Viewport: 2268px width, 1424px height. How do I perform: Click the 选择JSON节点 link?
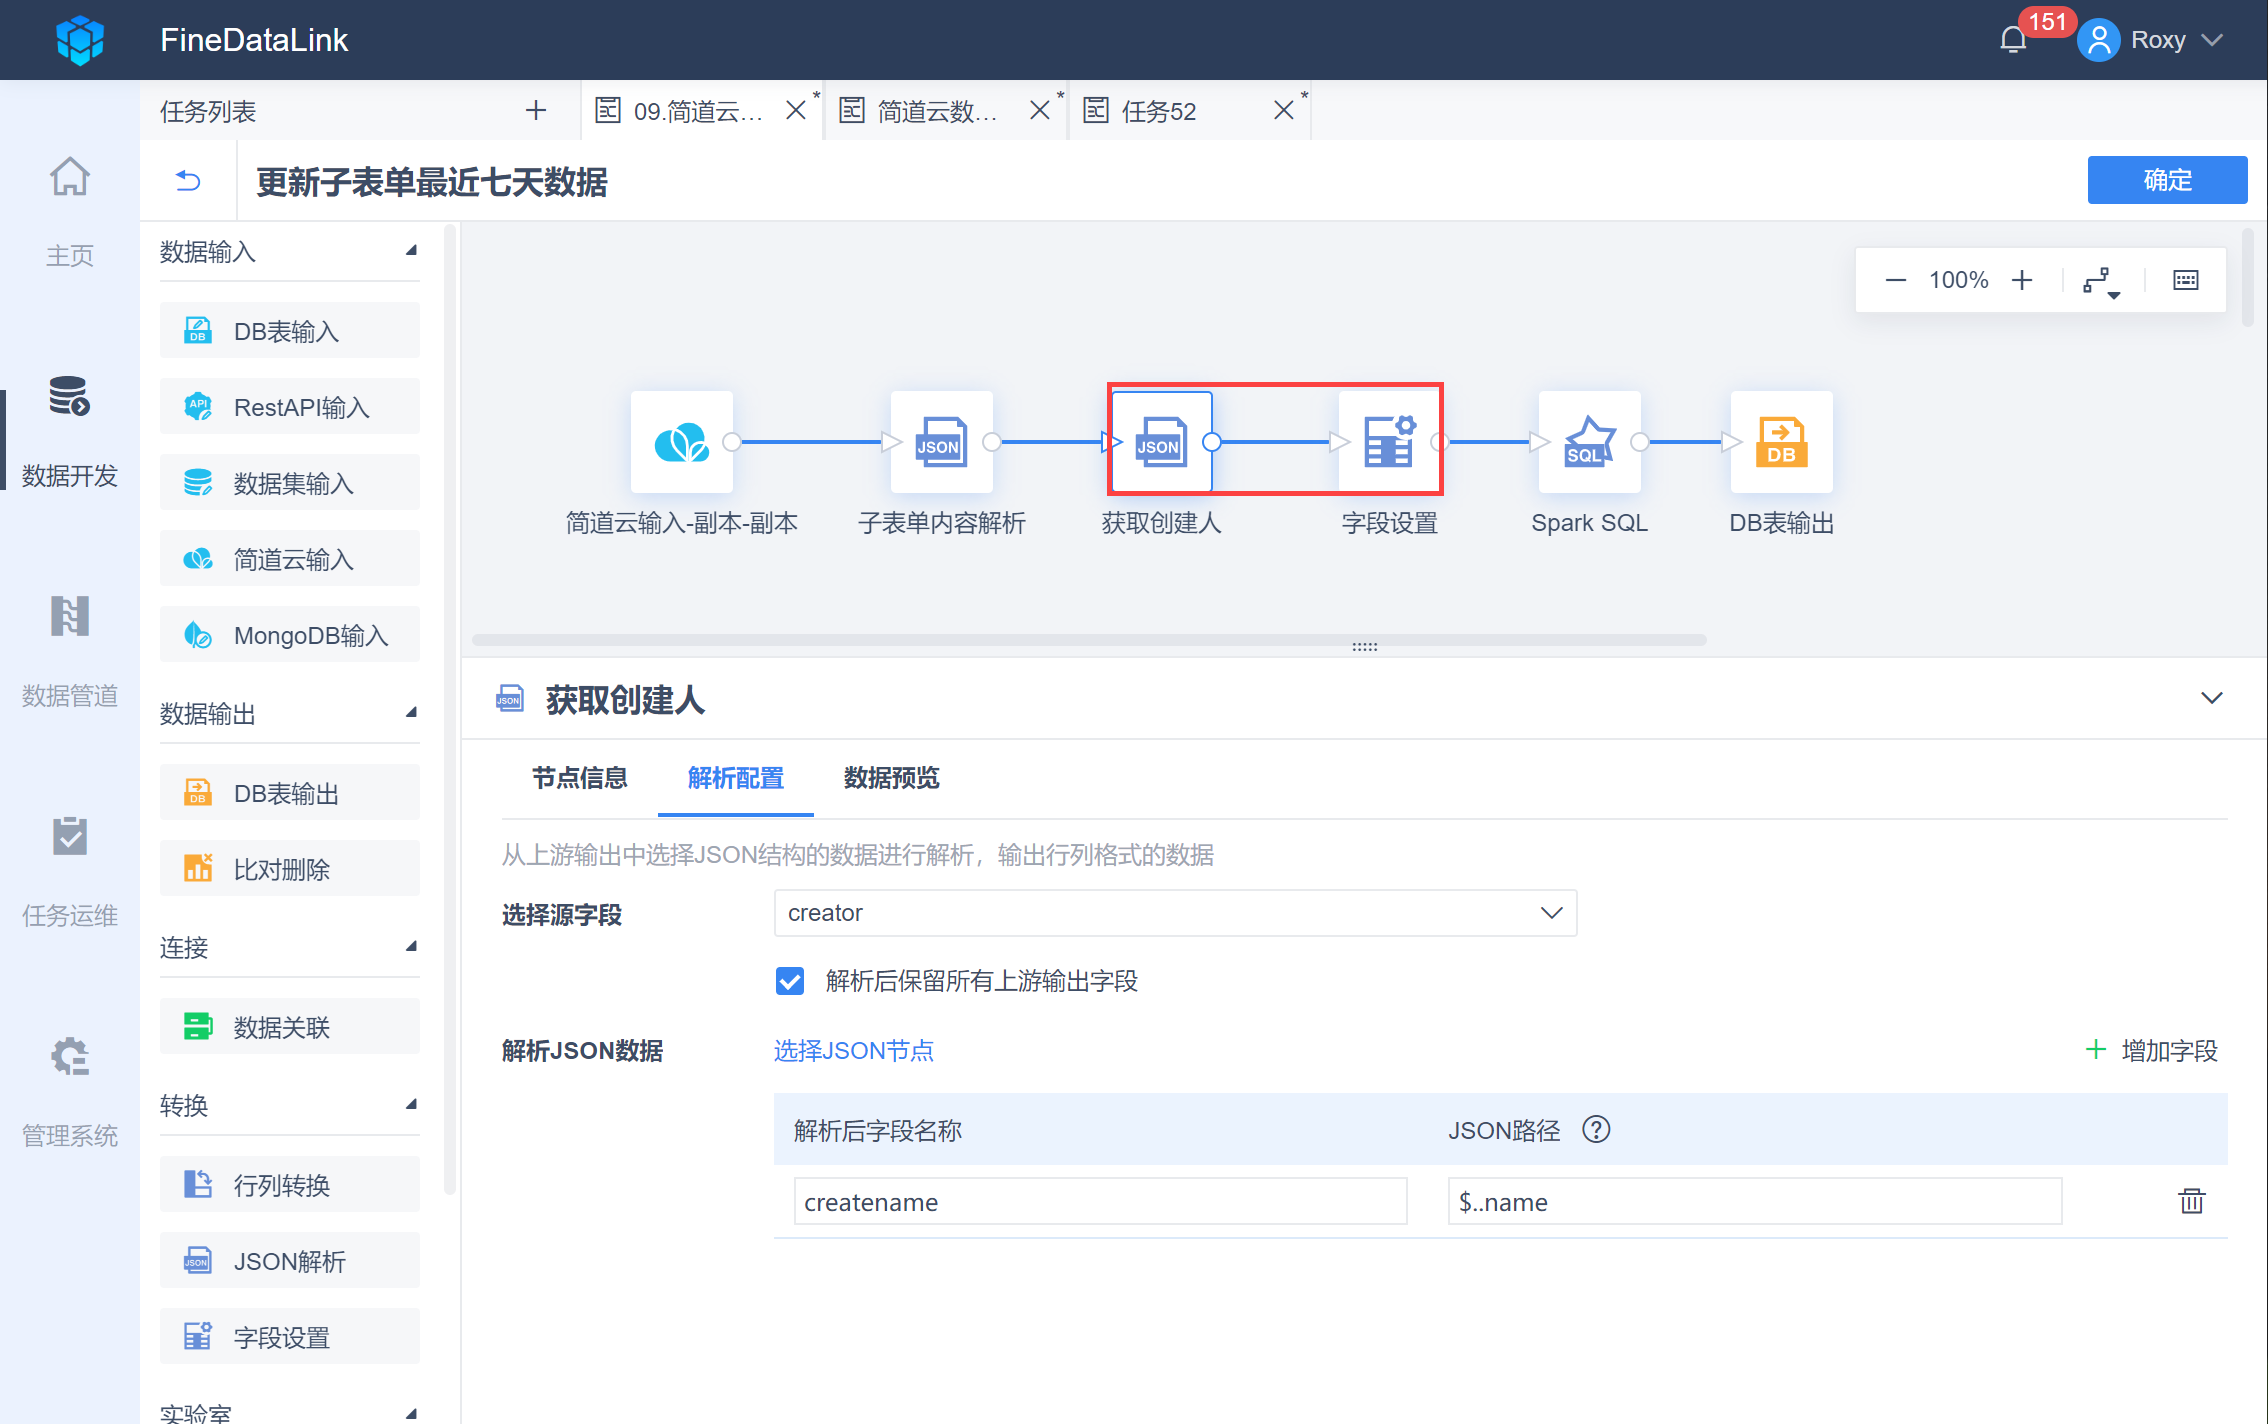(x=854, y=1051)
